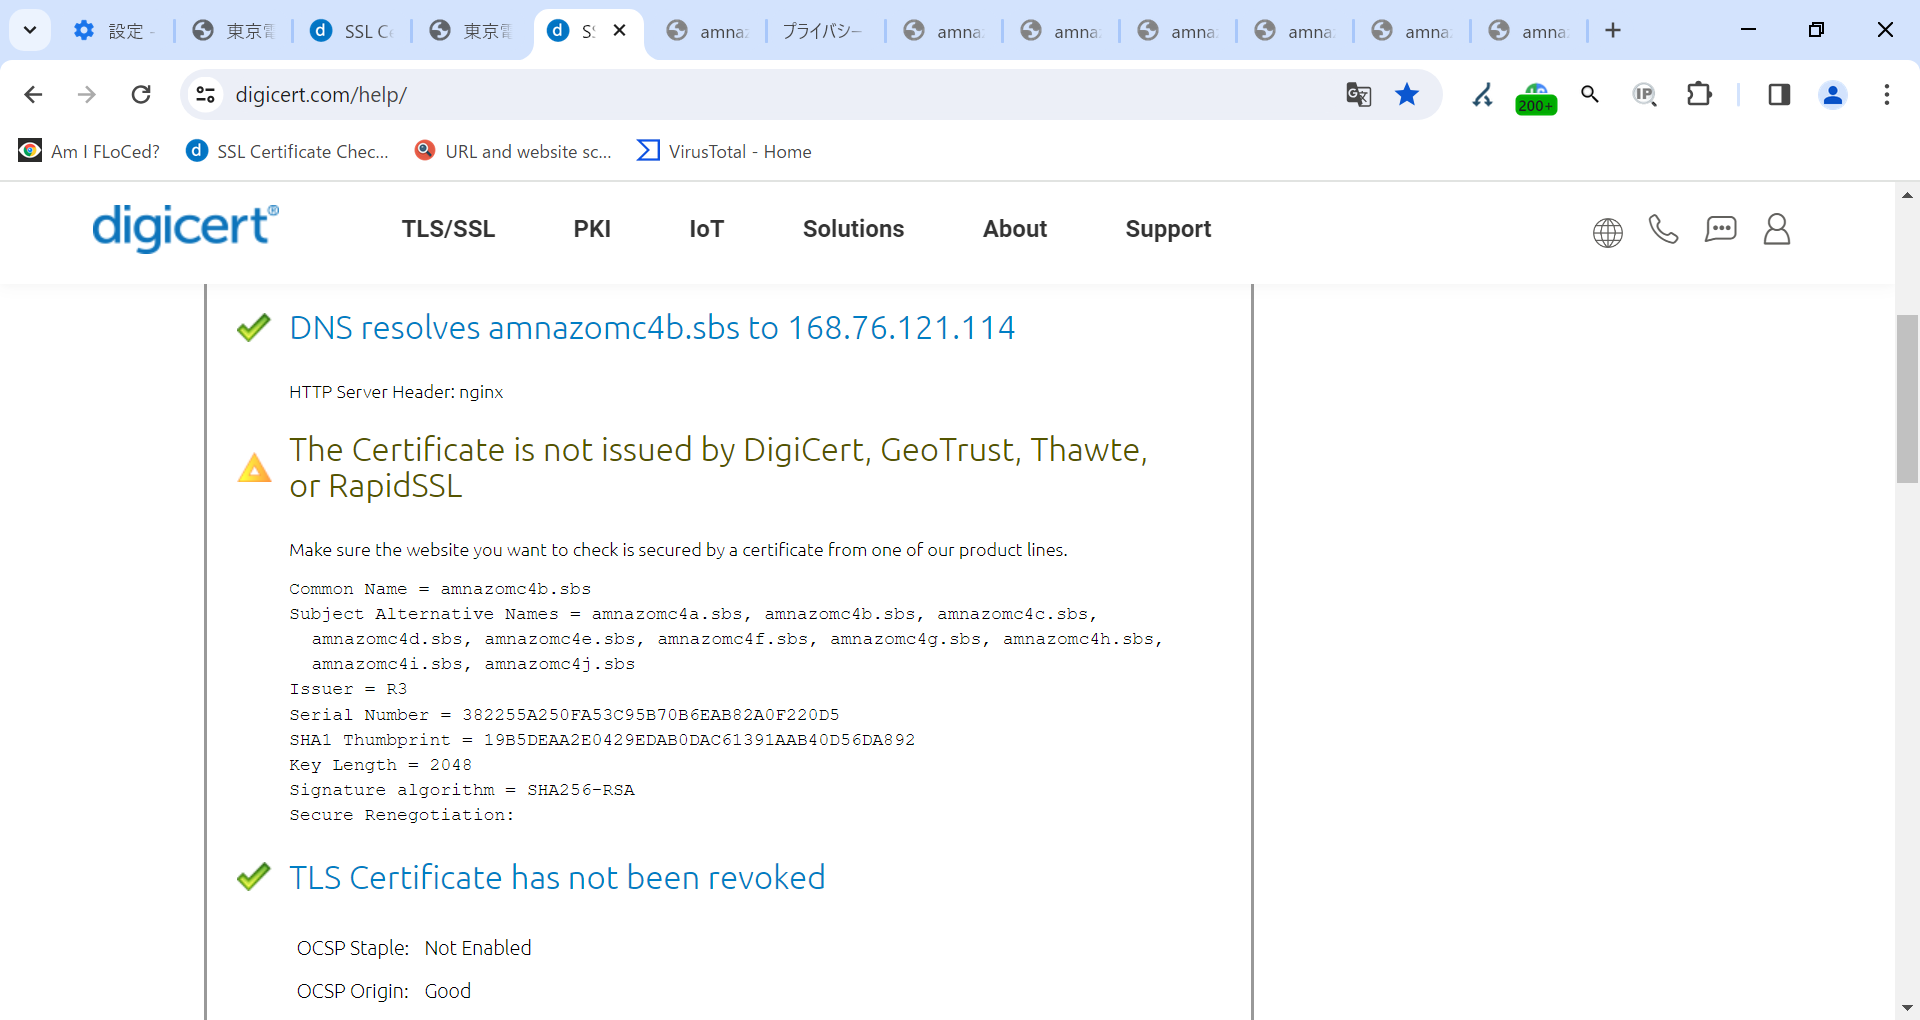Viewport: 1920px width, 1020px height.
Task: Click the Serial Number value line
Action: click(564, 715)
